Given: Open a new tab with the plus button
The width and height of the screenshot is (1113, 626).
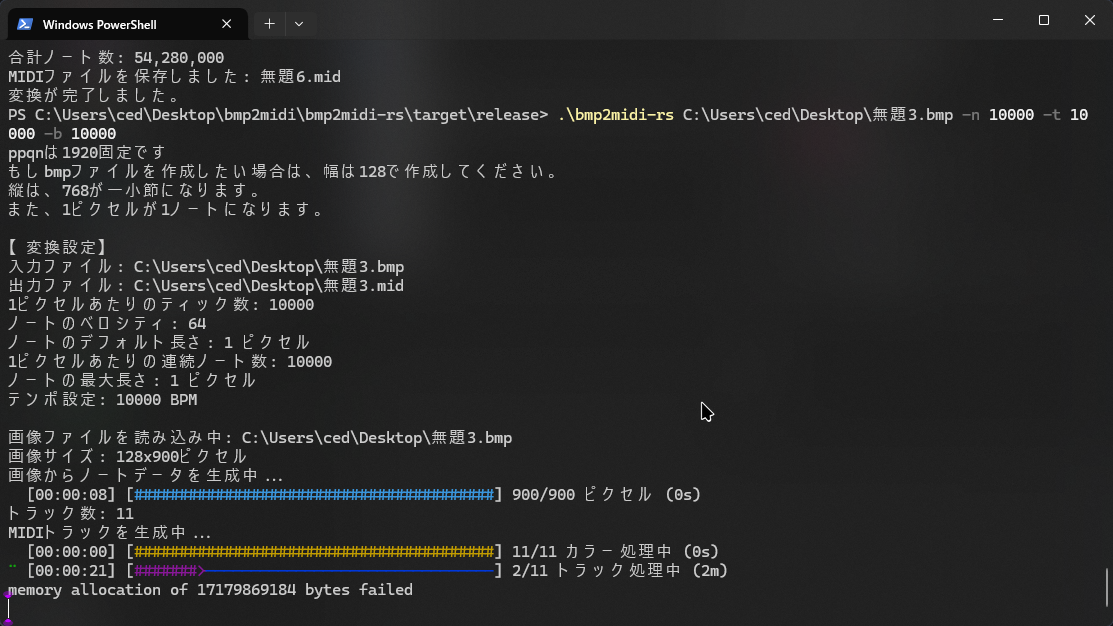Looking at the screenshot, I should (x=269, y=23).
